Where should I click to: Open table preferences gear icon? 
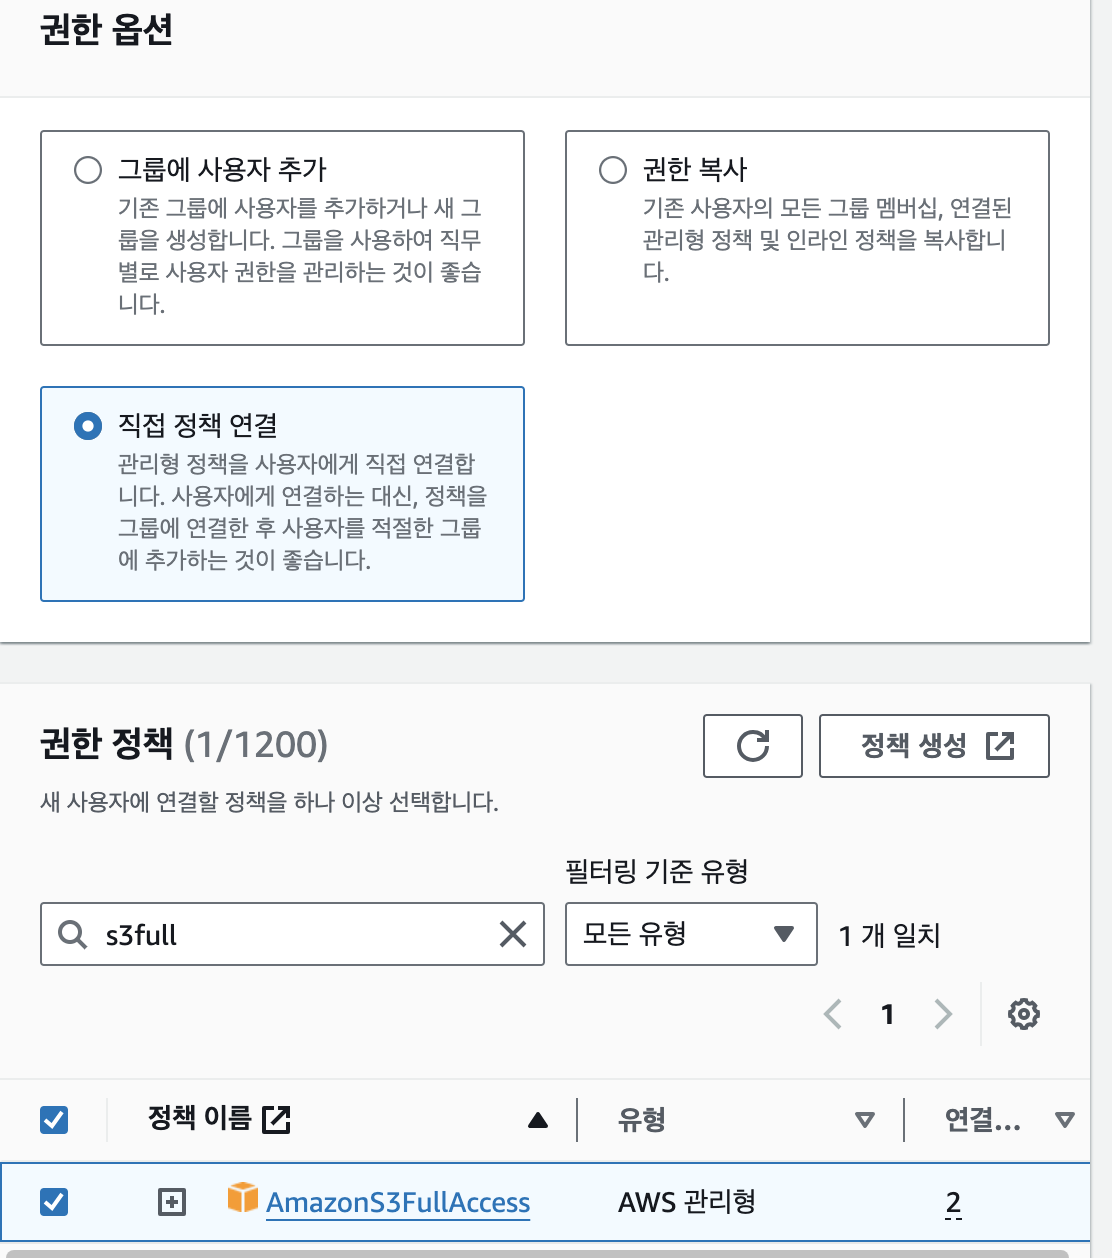(1023, 1014)
